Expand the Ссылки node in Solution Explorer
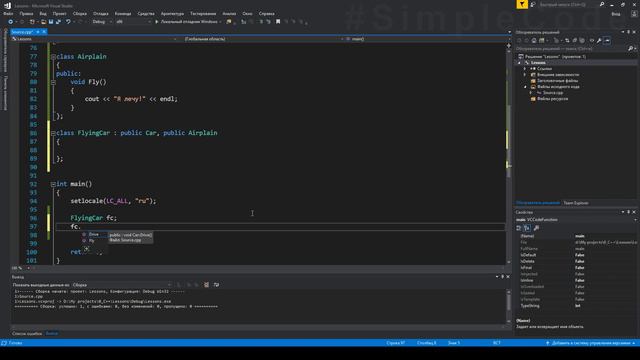The image size is (640, 360). 525,69
